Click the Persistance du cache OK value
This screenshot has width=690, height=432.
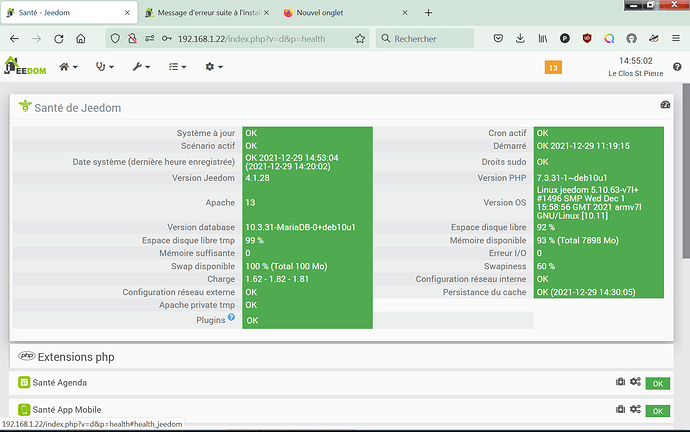(586, 292)
